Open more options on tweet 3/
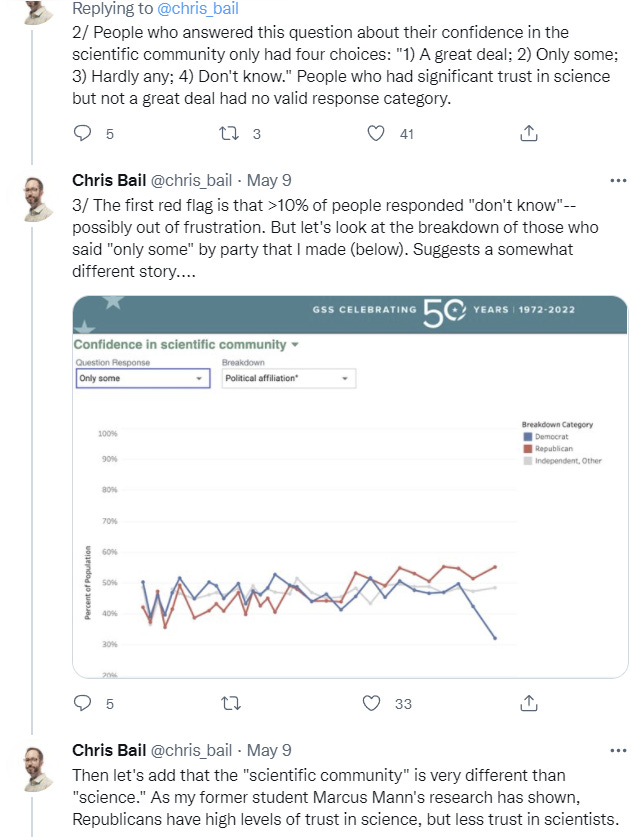The height and width of the screenshot is (837, 643). 618,180
